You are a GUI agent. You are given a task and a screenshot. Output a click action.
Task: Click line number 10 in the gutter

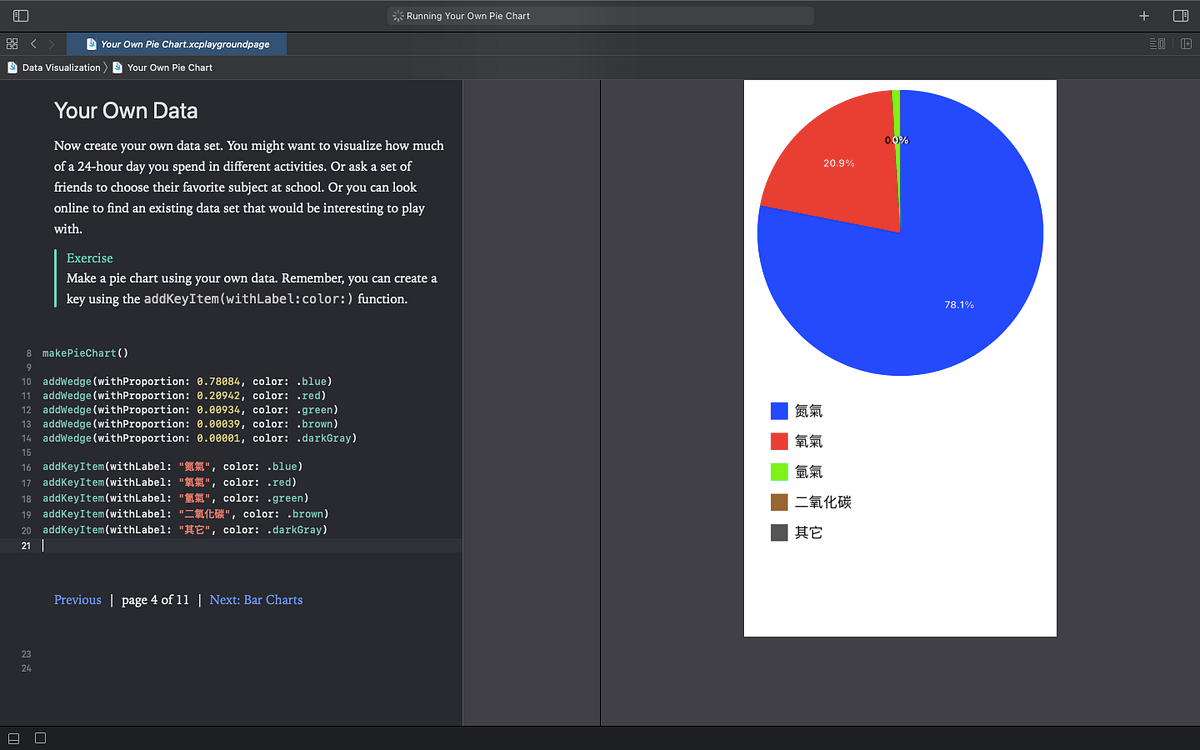point(26,381)
